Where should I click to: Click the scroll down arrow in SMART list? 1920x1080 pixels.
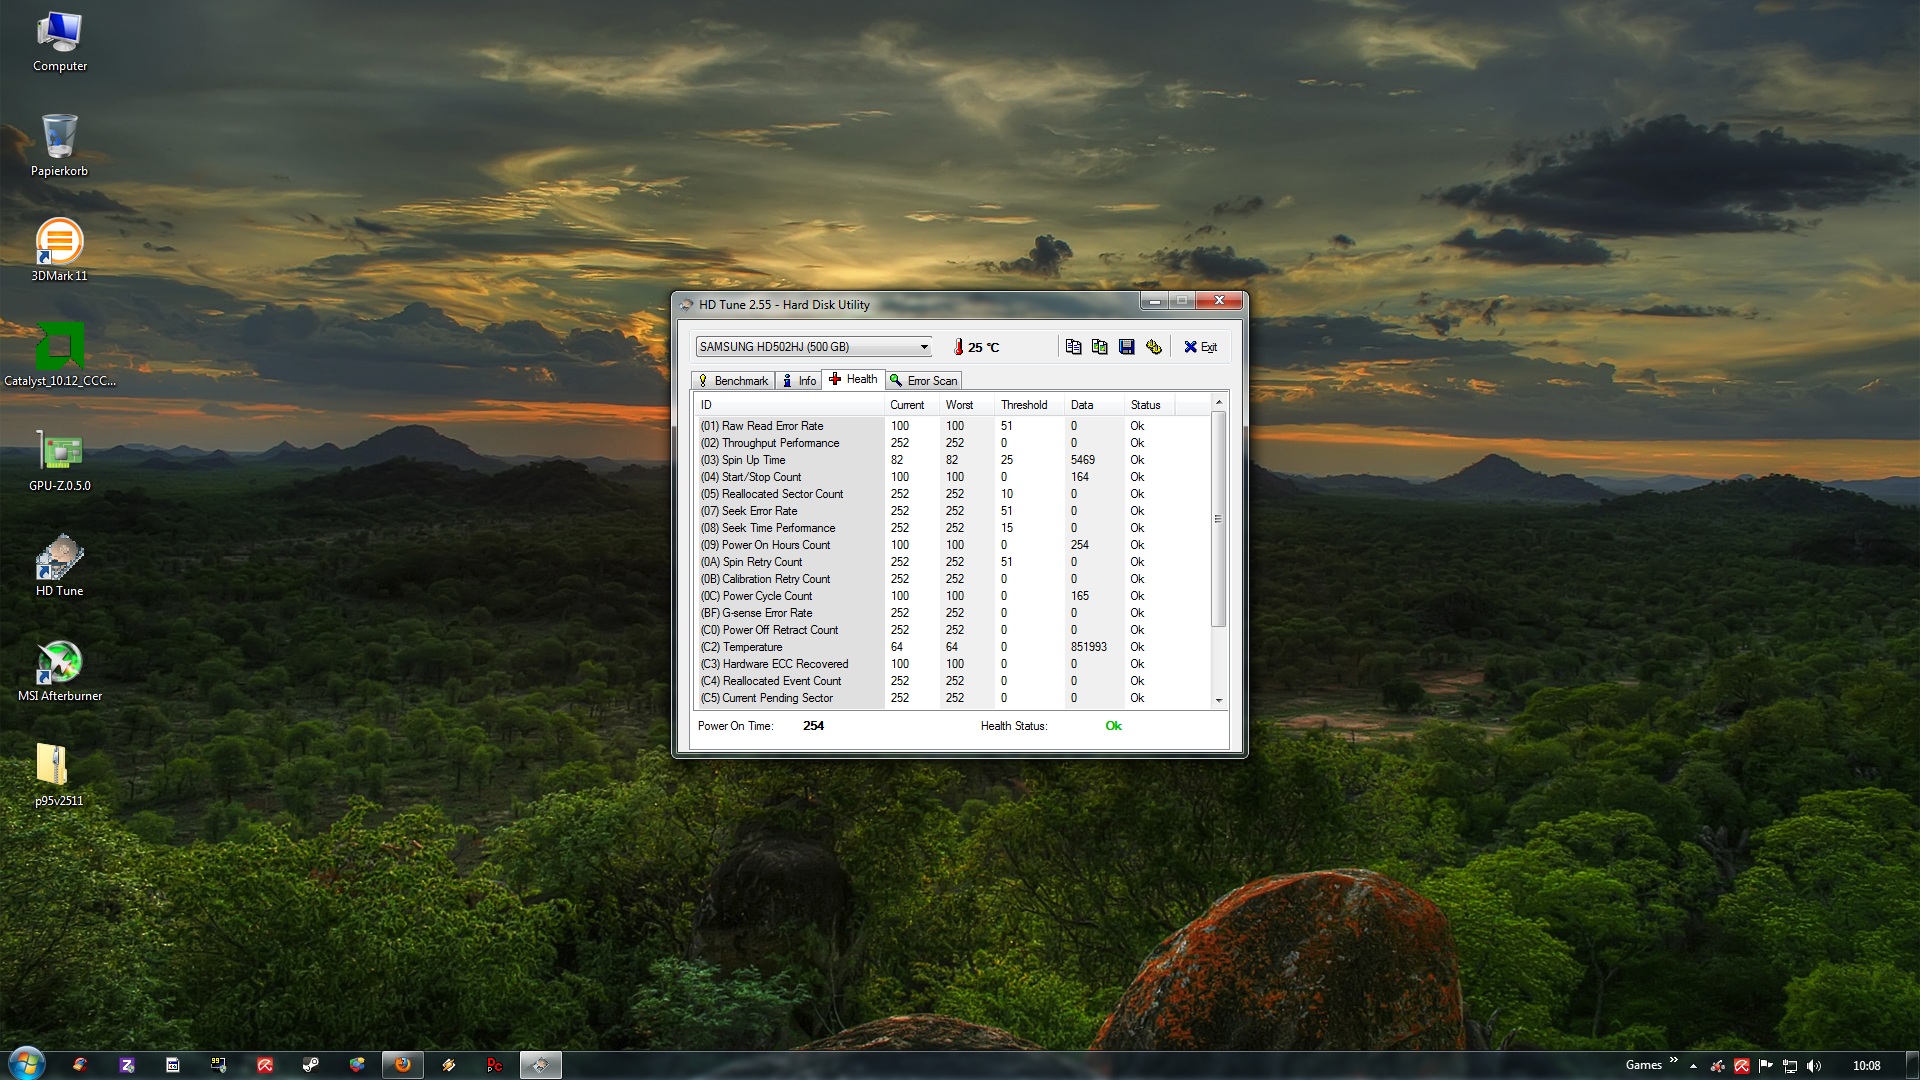tap(1219, 701)
